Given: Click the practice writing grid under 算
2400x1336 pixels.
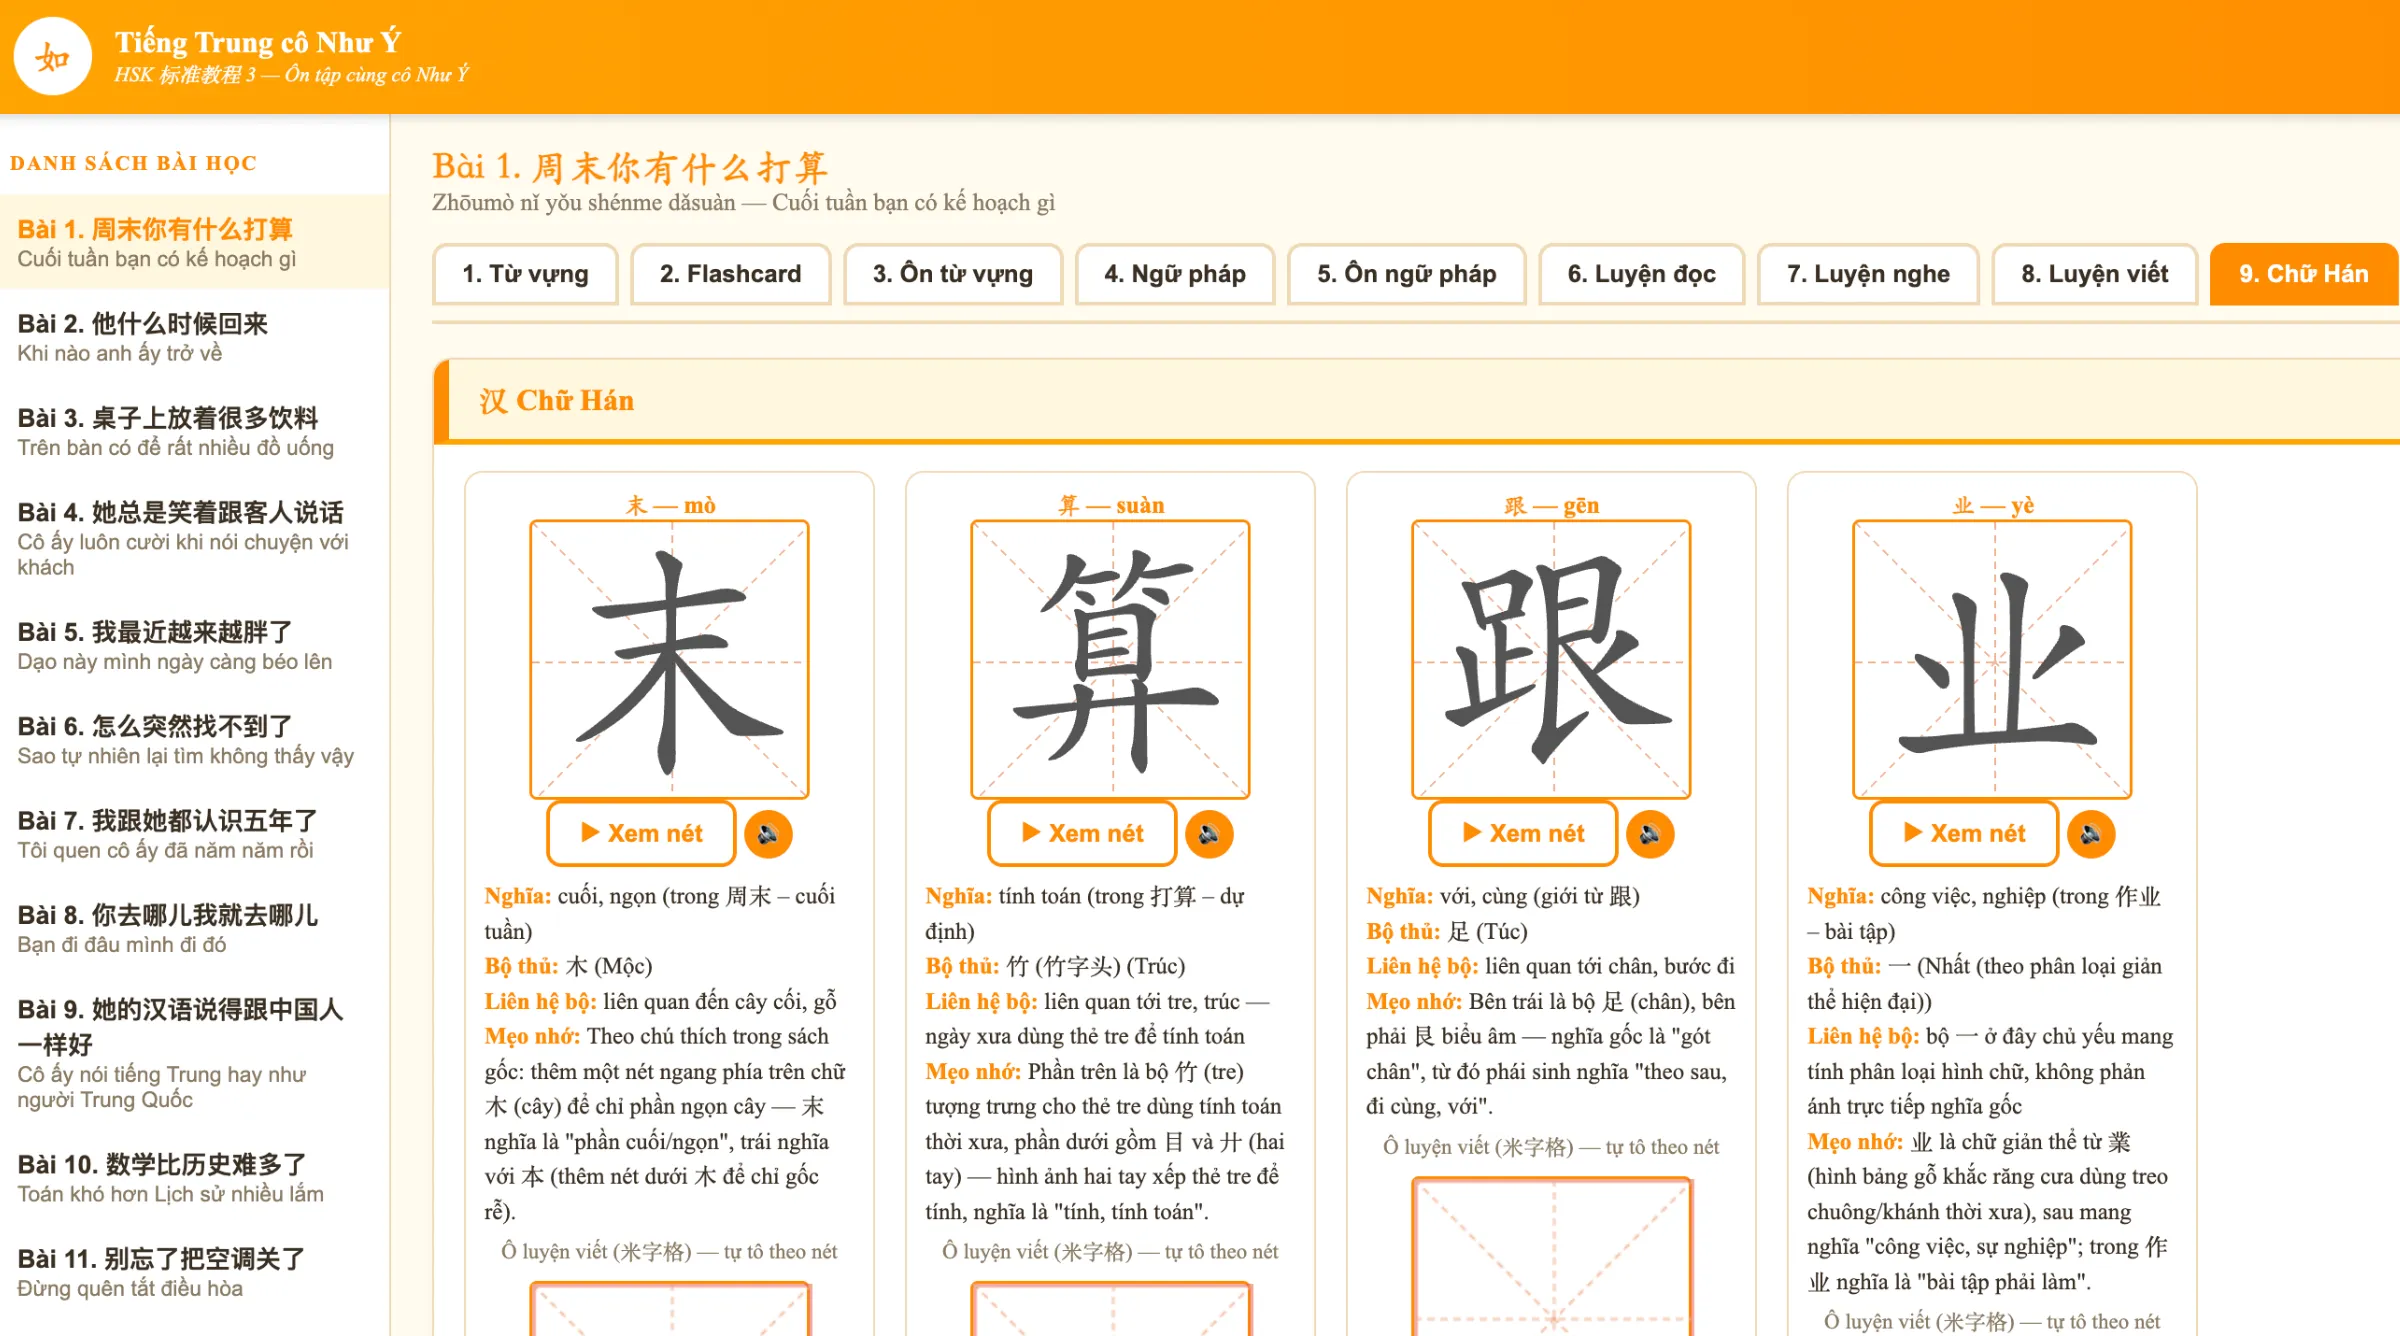Looking at the screenshot, I should tap(1110, 1309).
